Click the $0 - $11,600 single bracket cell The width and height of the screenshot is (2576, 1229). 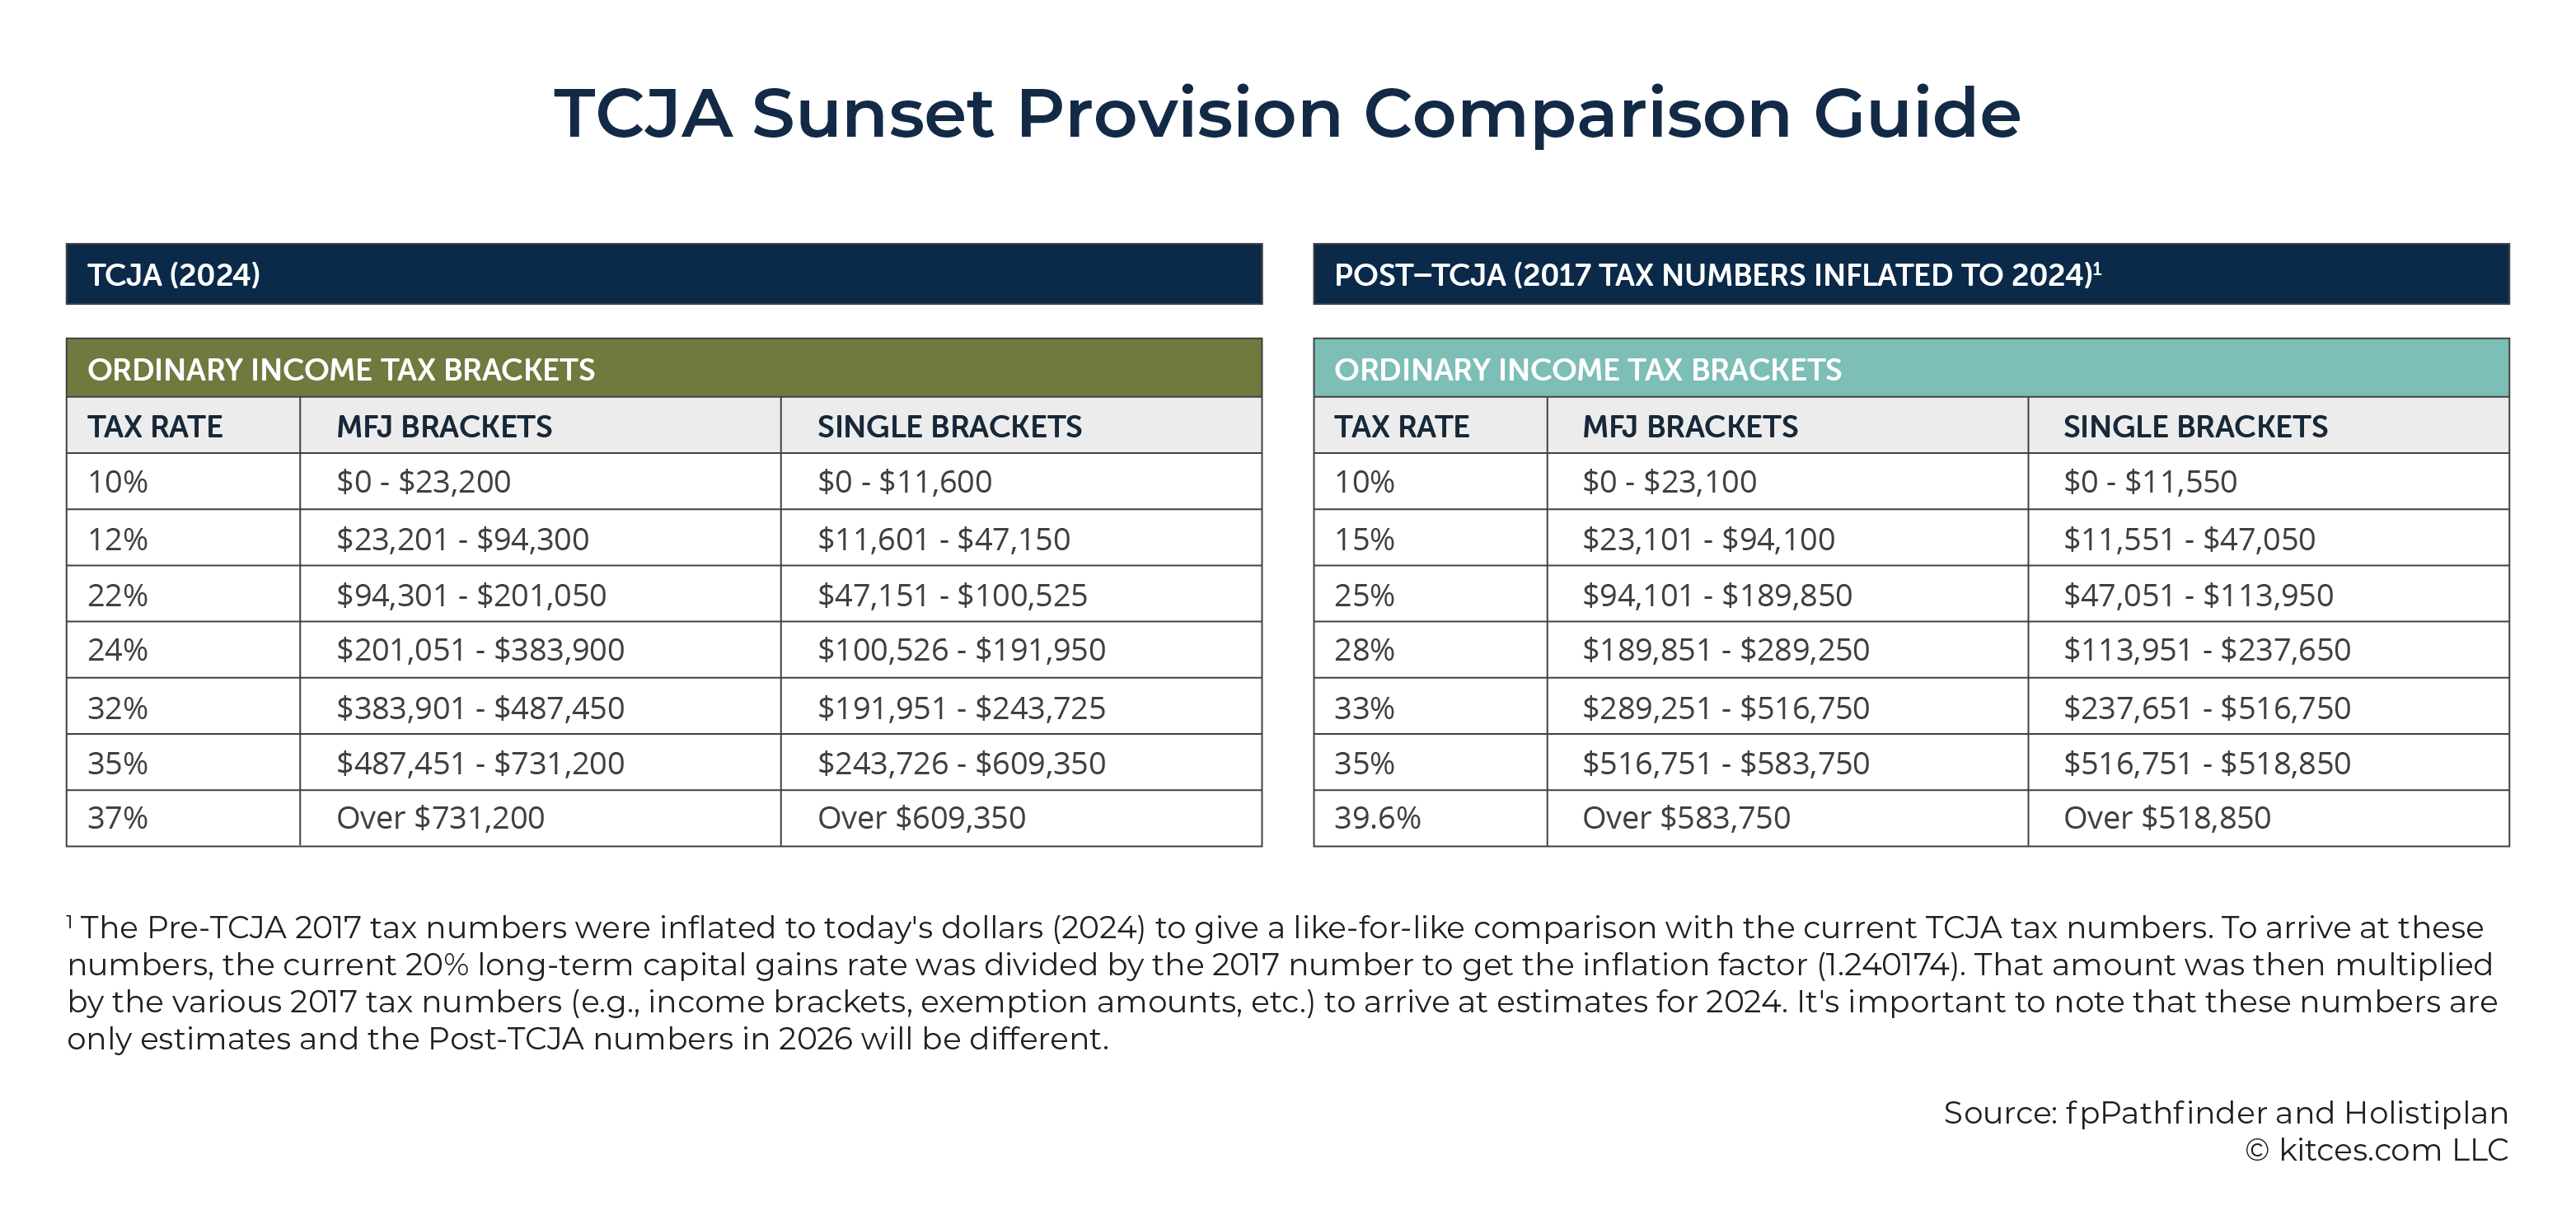point(1021,482)
